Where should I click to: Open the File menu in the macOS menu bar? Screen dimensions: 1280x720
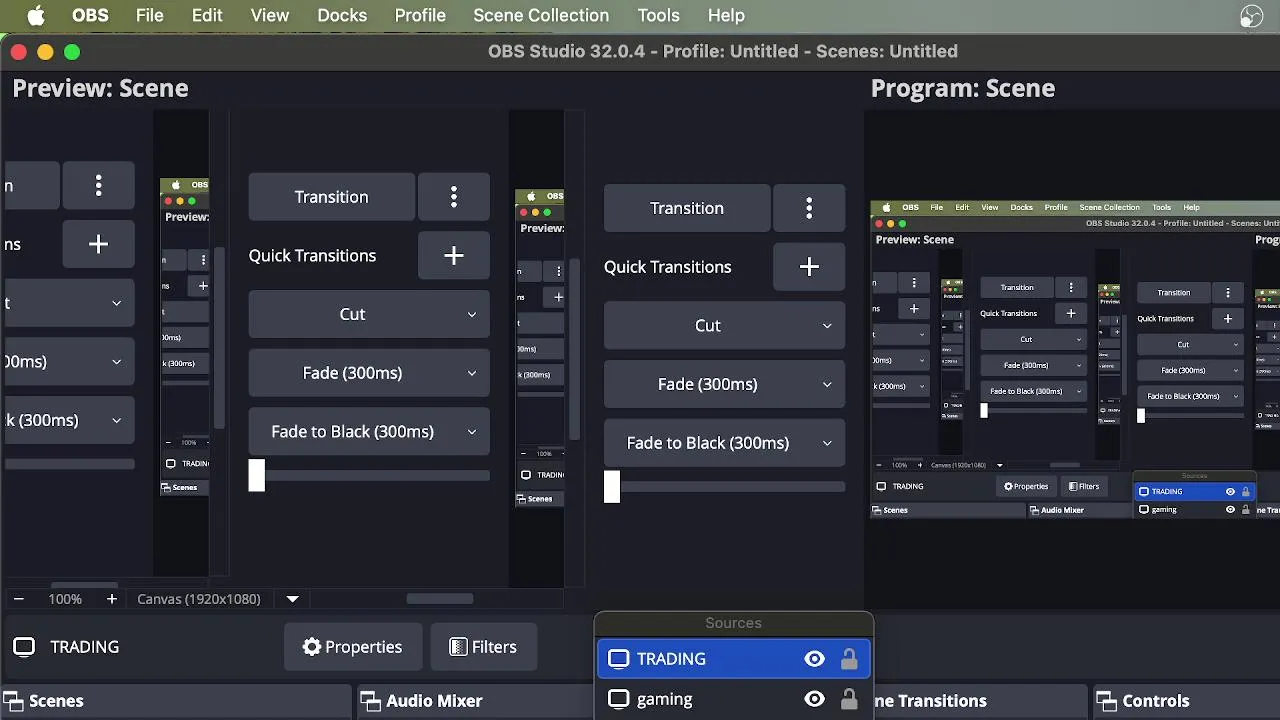point(150,15)
